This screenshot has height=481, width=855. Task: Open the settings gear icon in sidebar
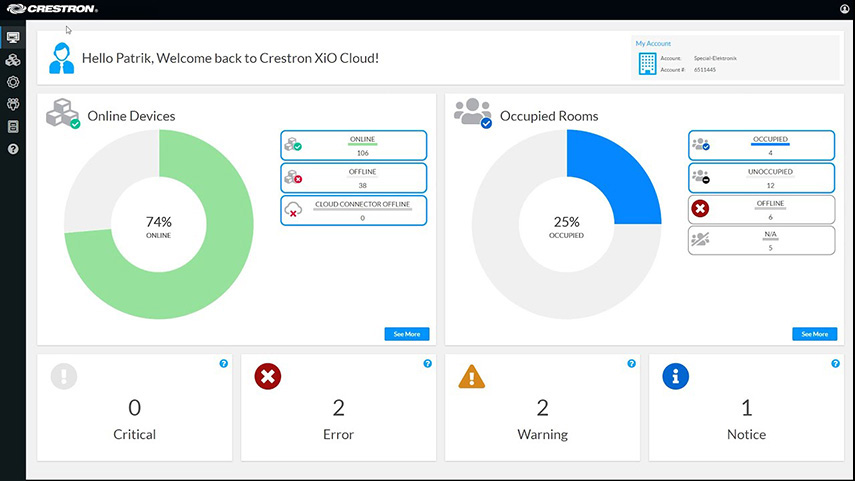13,82
